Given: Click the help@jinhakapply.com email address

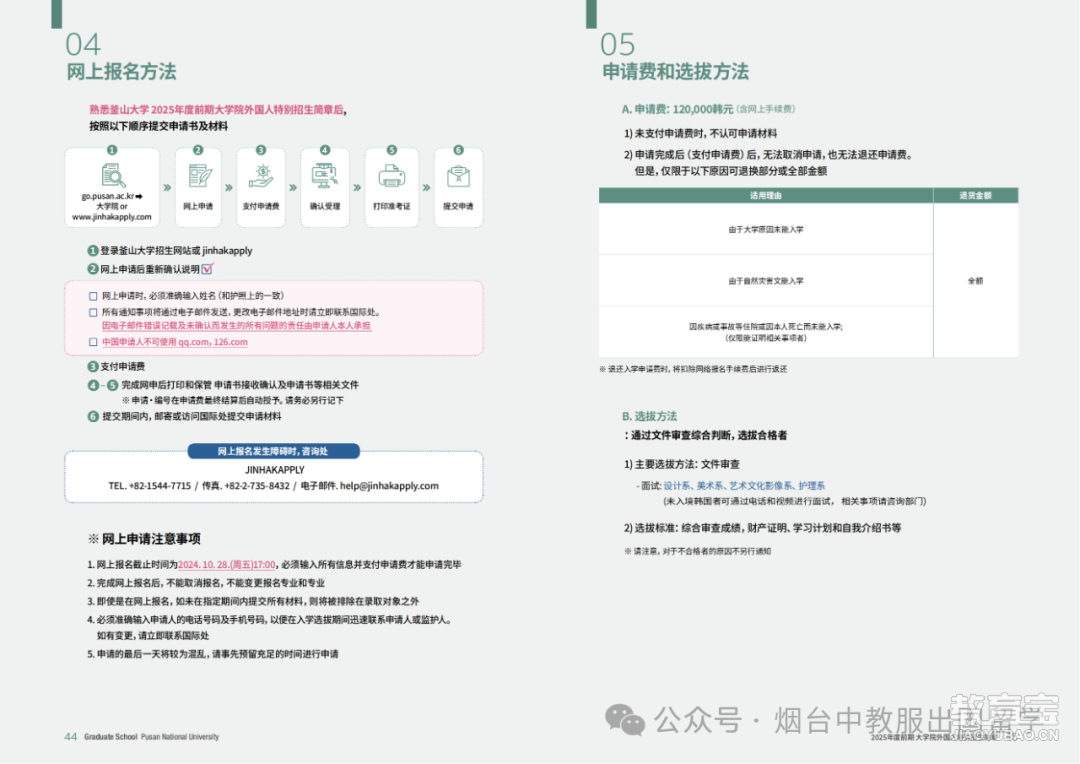Looking at the screenshot, I should point(389,486).
